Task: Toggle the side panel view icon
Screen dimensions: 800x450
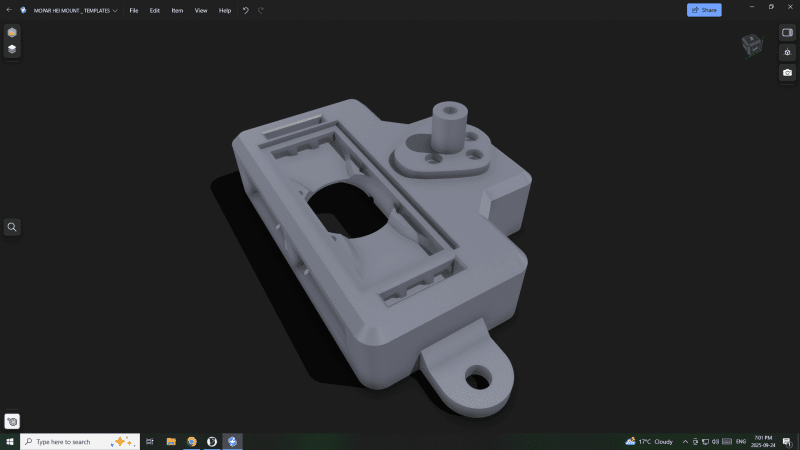Action: (787, 32)
